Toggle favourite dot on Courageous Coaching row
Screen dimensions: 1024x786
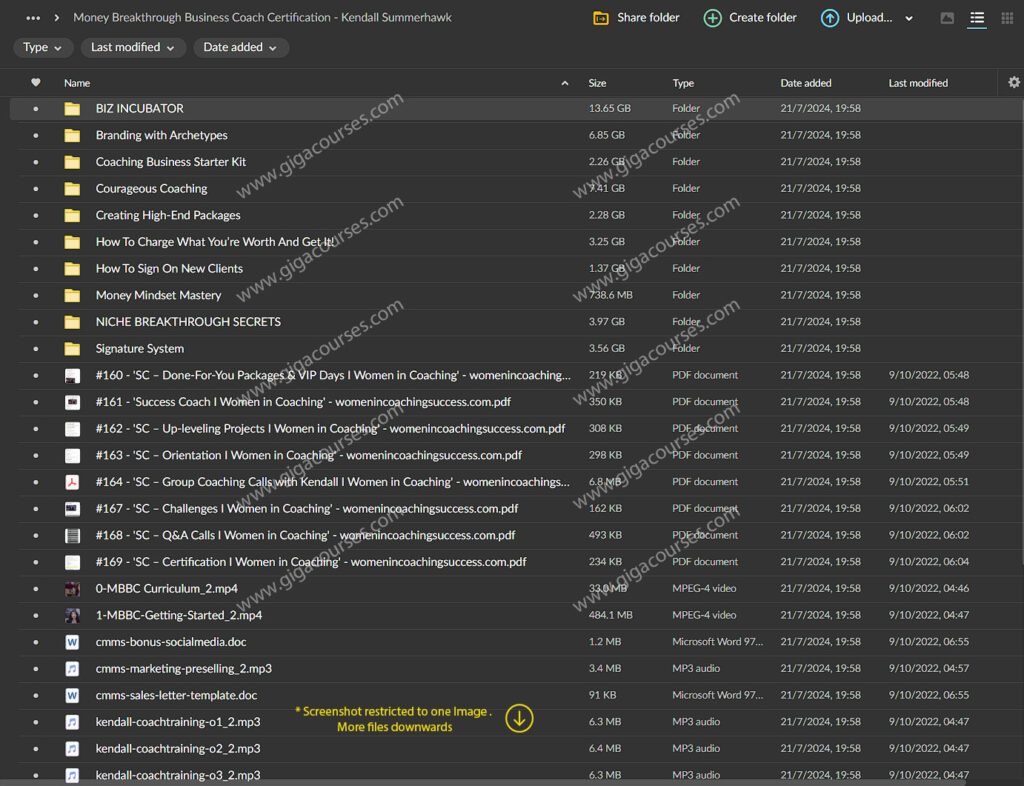click(36, 189)
